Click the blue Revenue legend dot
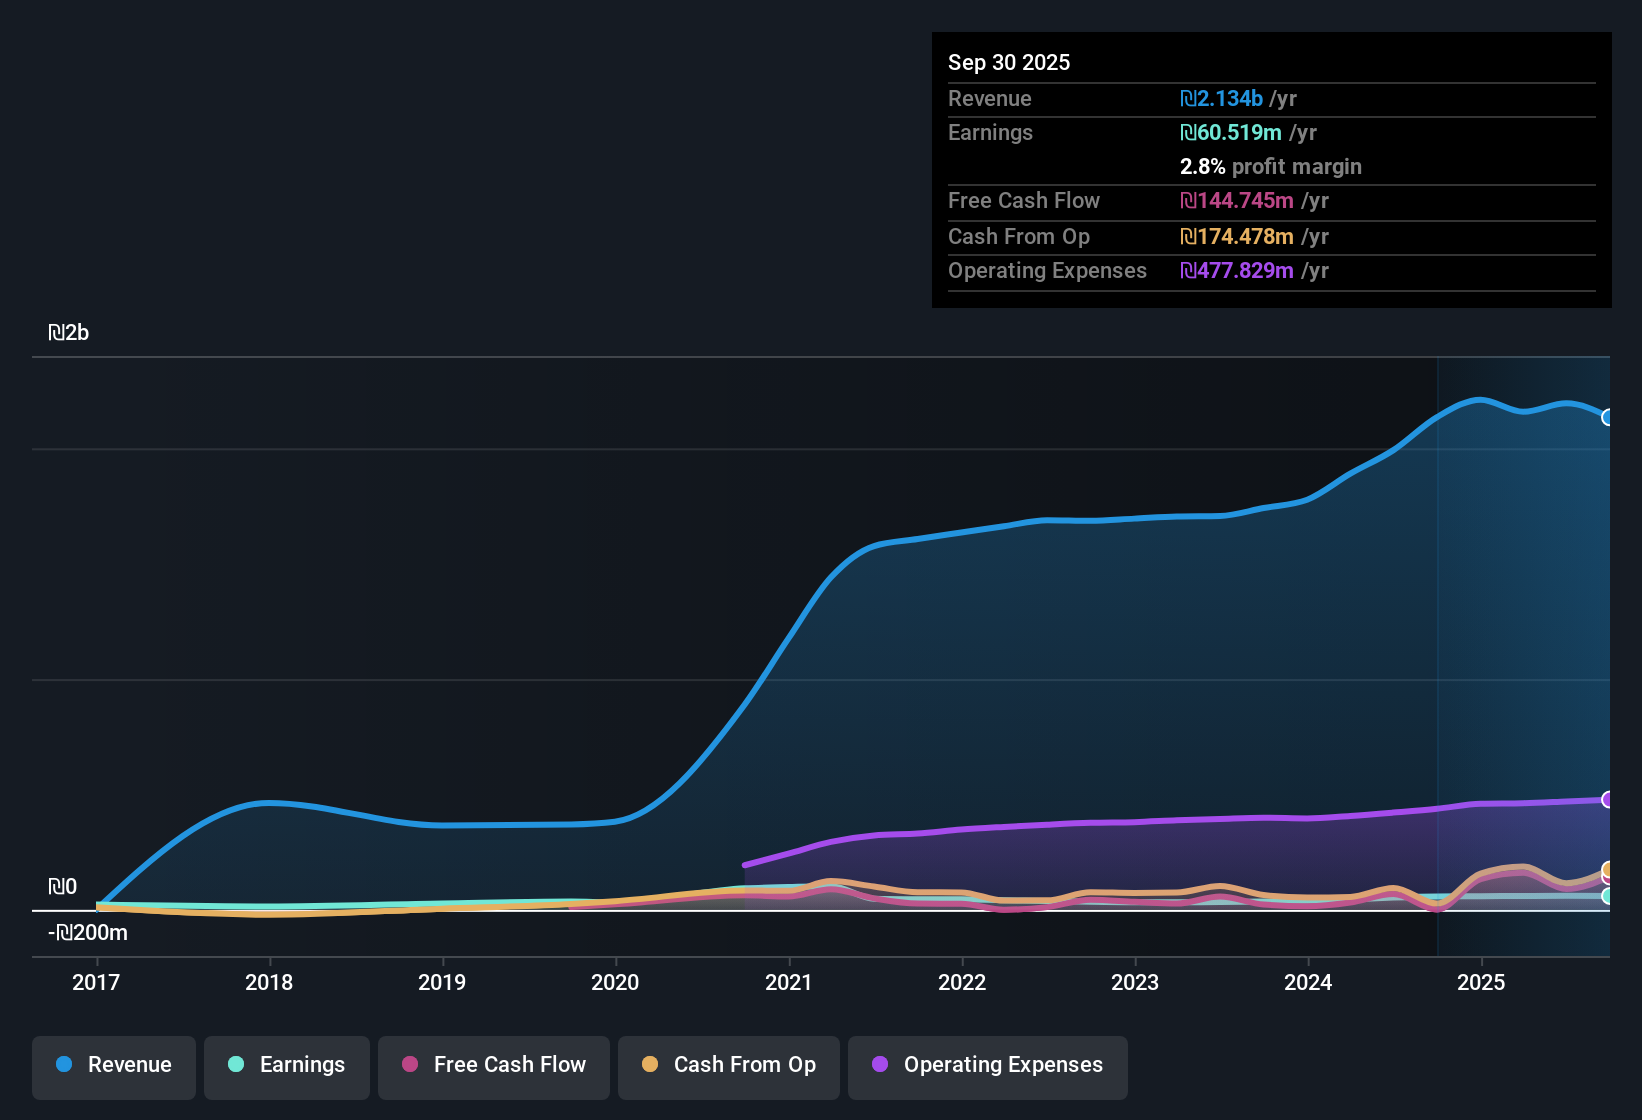1642x1120 pixels. tap(64, 1065)
